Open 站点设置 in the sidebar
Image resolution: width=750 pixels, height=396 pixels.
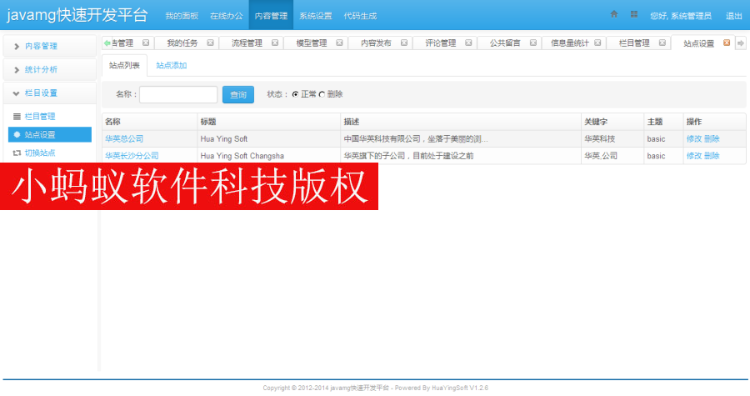pos(50,134)
